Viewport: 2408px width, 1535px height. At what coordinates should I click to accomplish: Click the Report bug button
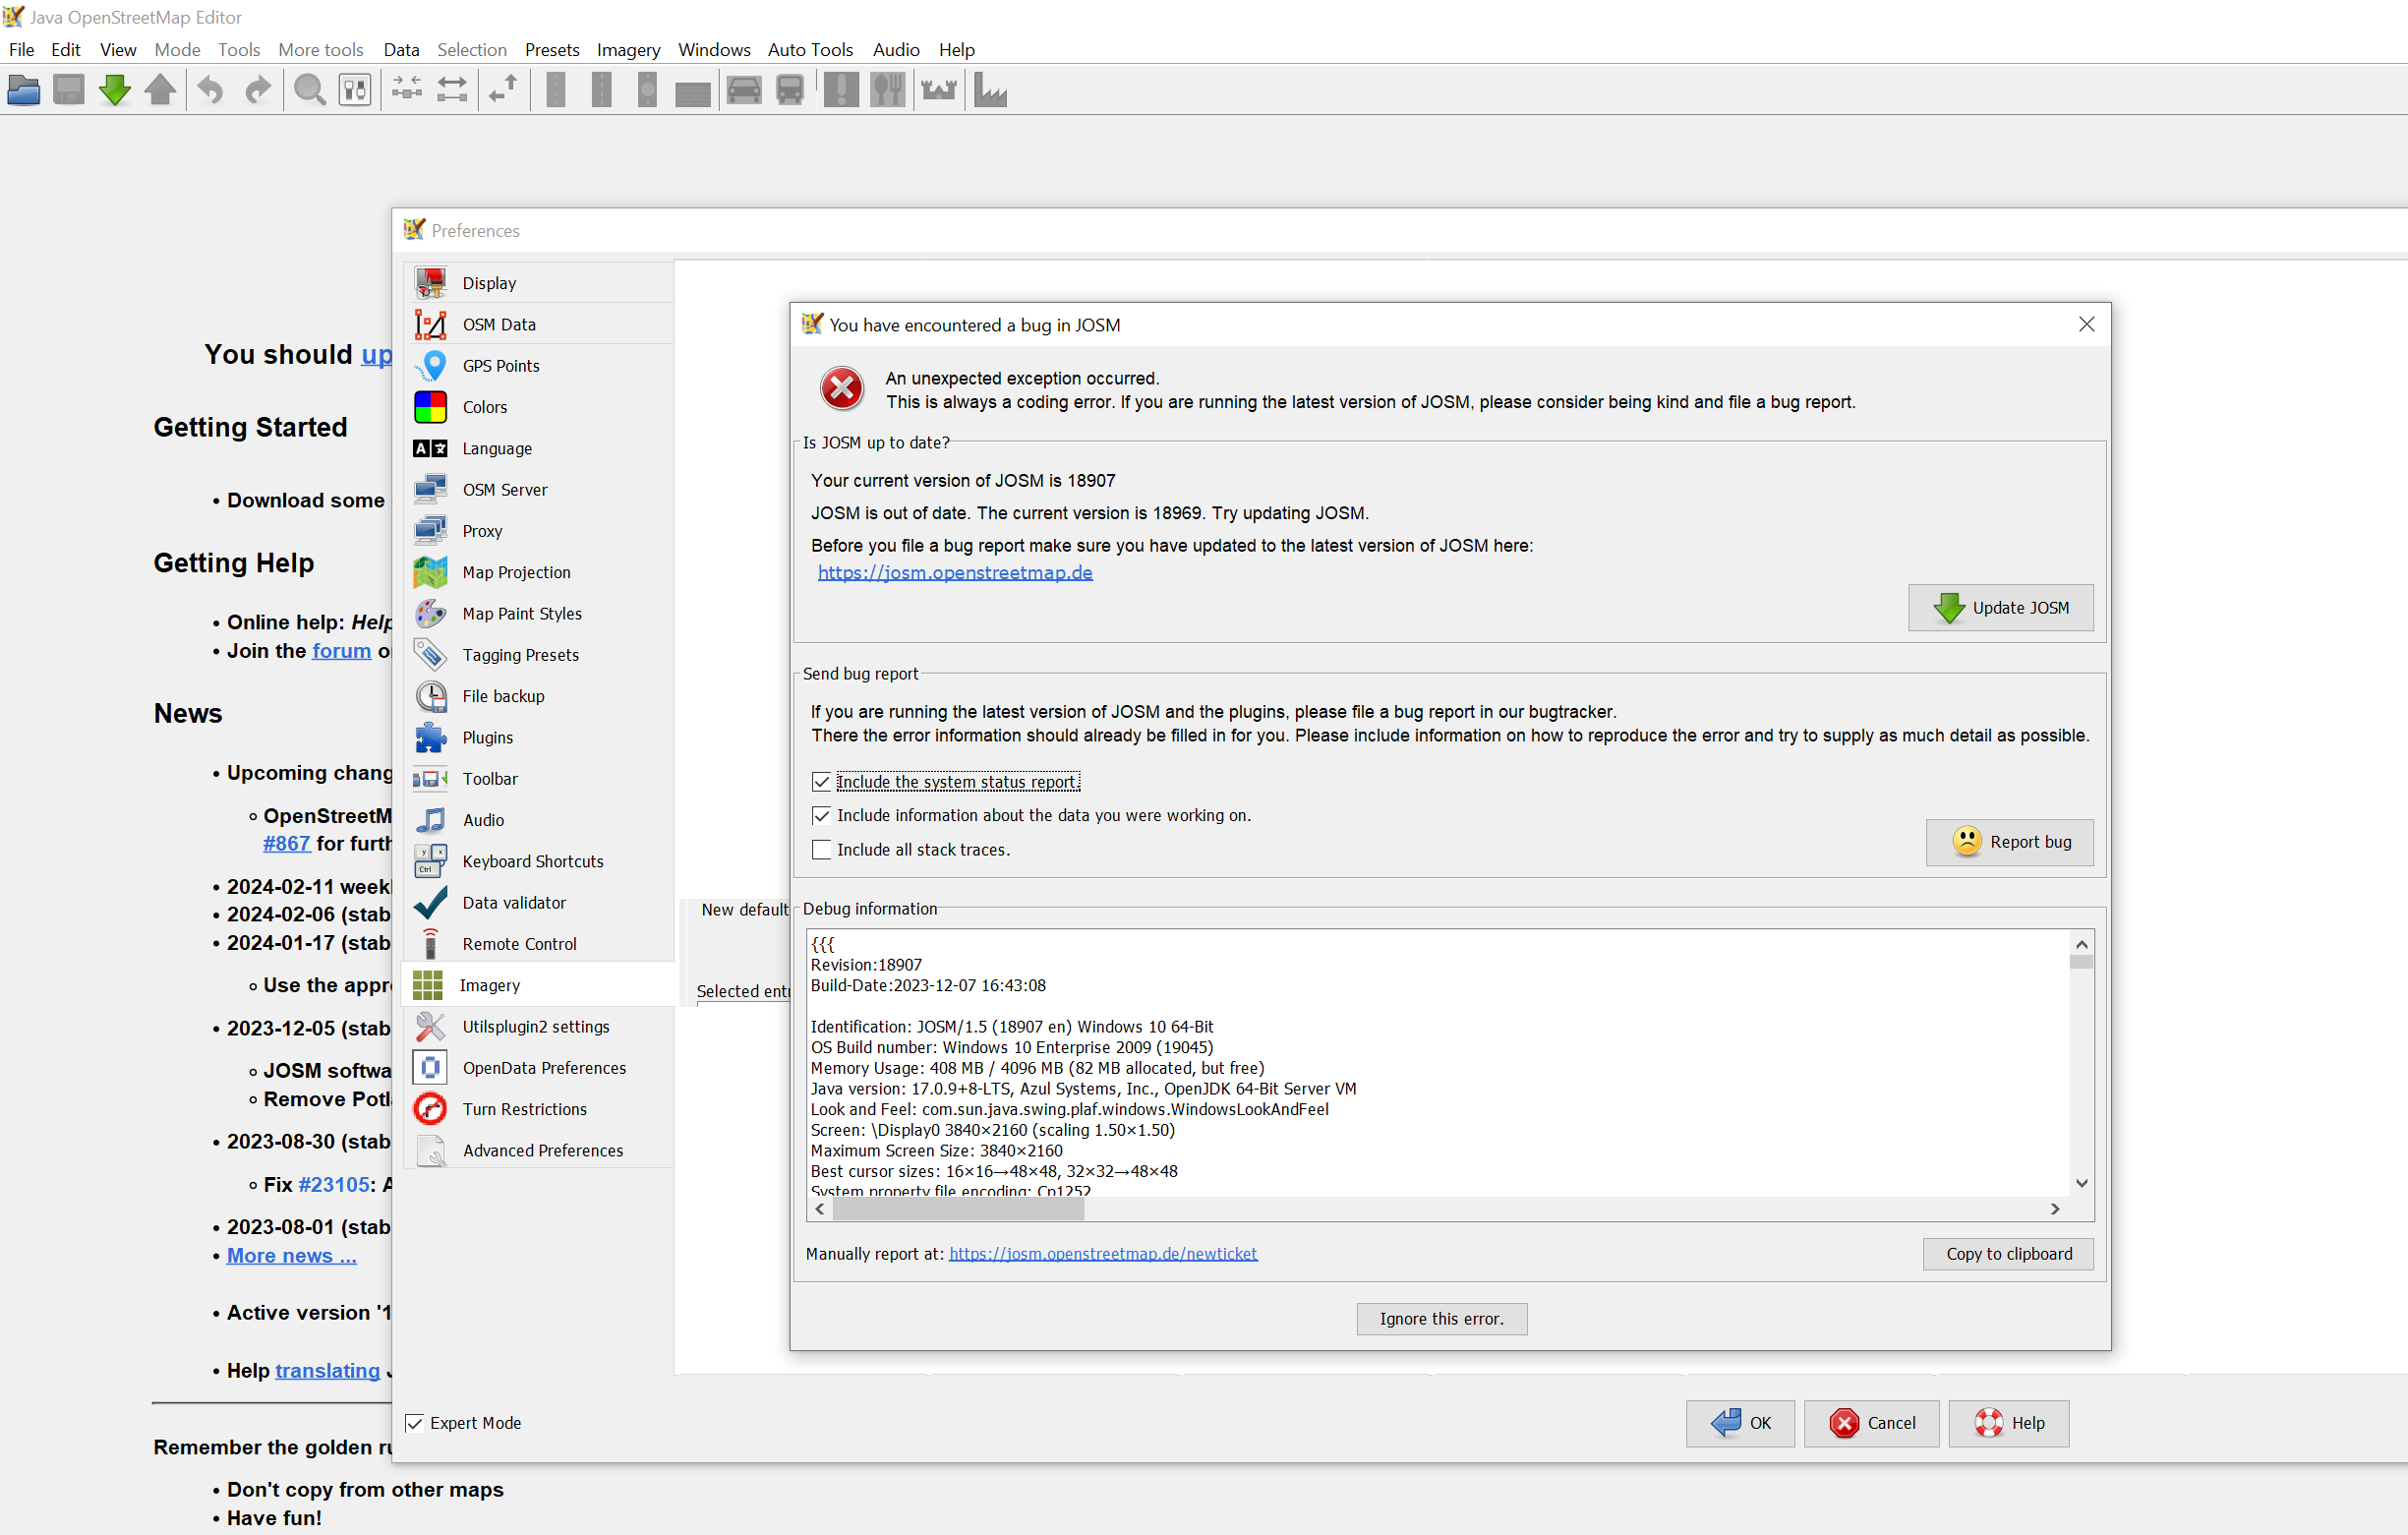2009,842
